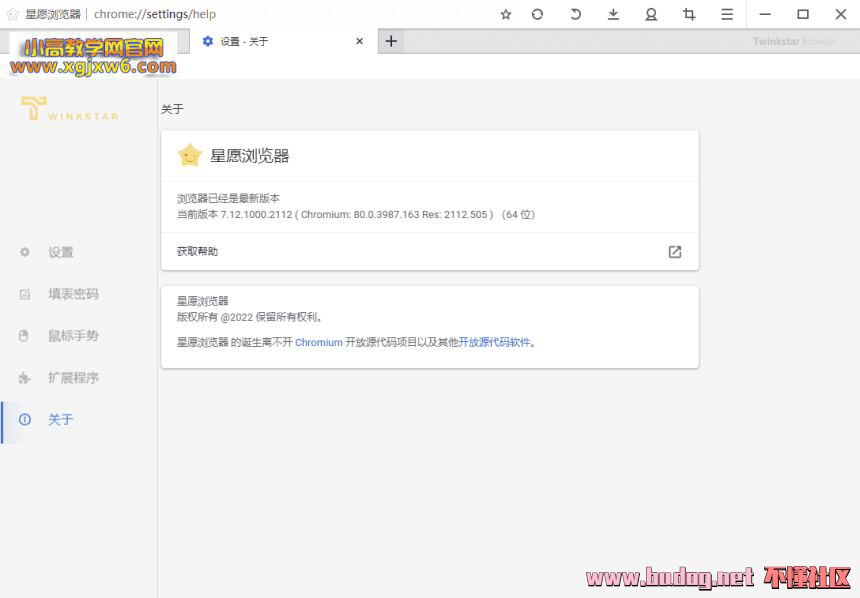Click the 版权所有 @2022 copyright text
This screenshot has height=598, width=860.
[249, 317]
